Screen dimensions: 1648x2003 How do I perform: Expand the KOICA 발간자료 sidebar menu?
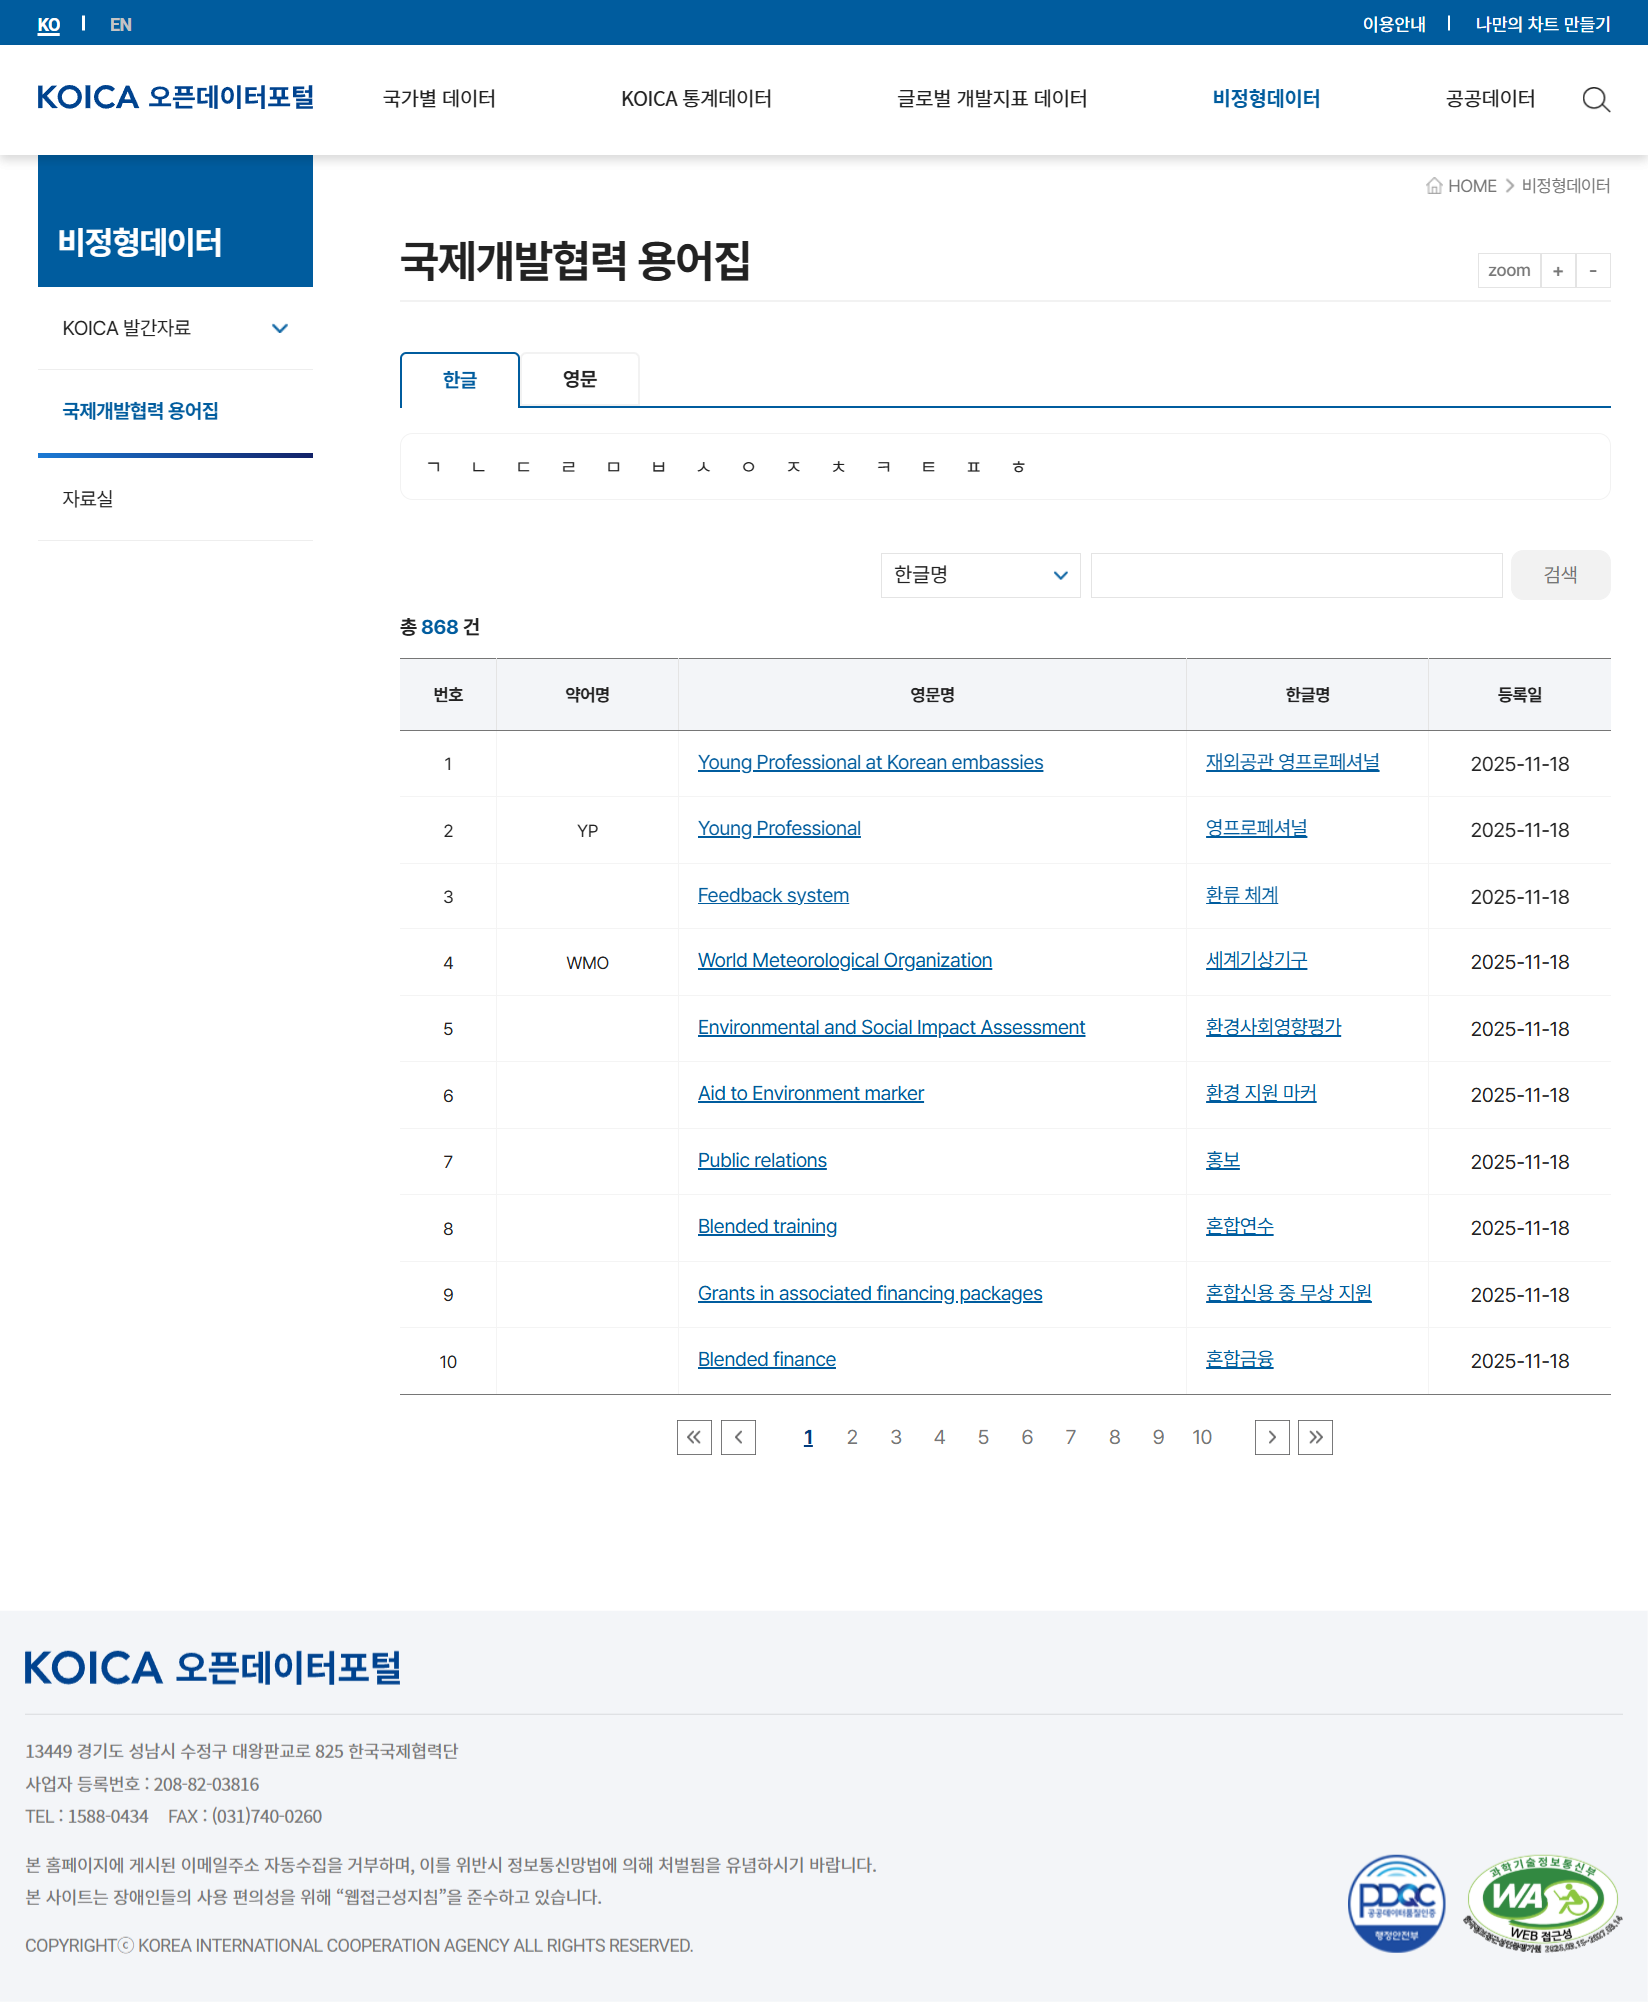point(280,328)
